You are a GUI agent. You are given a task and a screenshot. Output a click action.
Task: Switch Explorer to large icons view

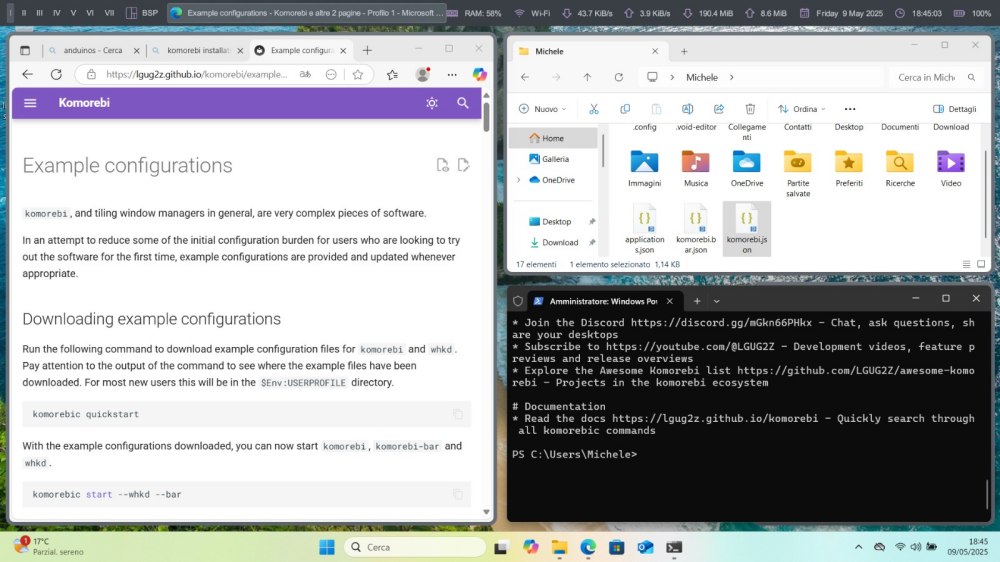pyautogui.click(x=981, y=264)
